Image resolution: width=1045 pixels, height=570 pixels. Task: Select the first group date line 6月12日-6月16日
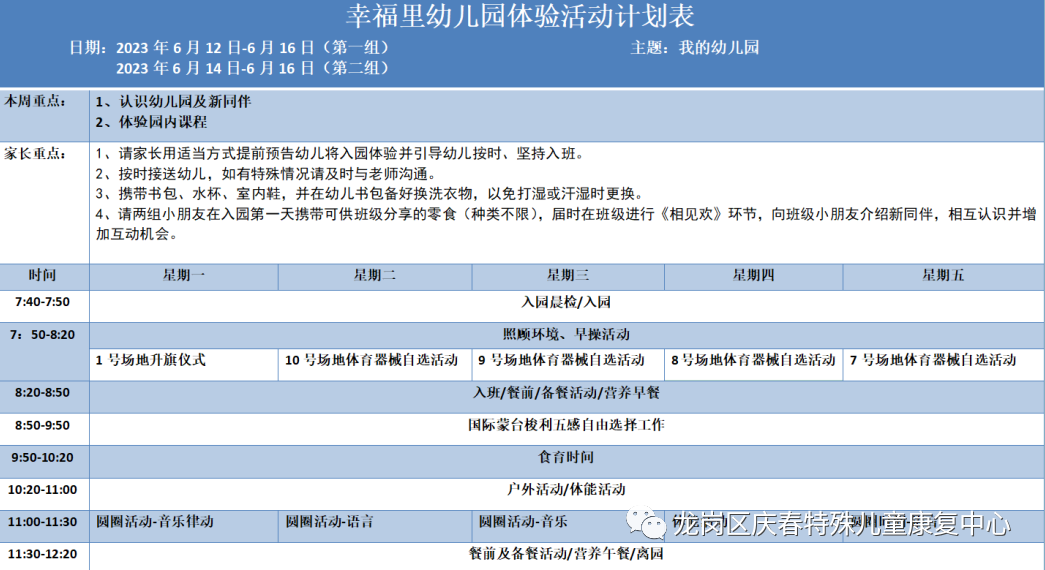252,48
